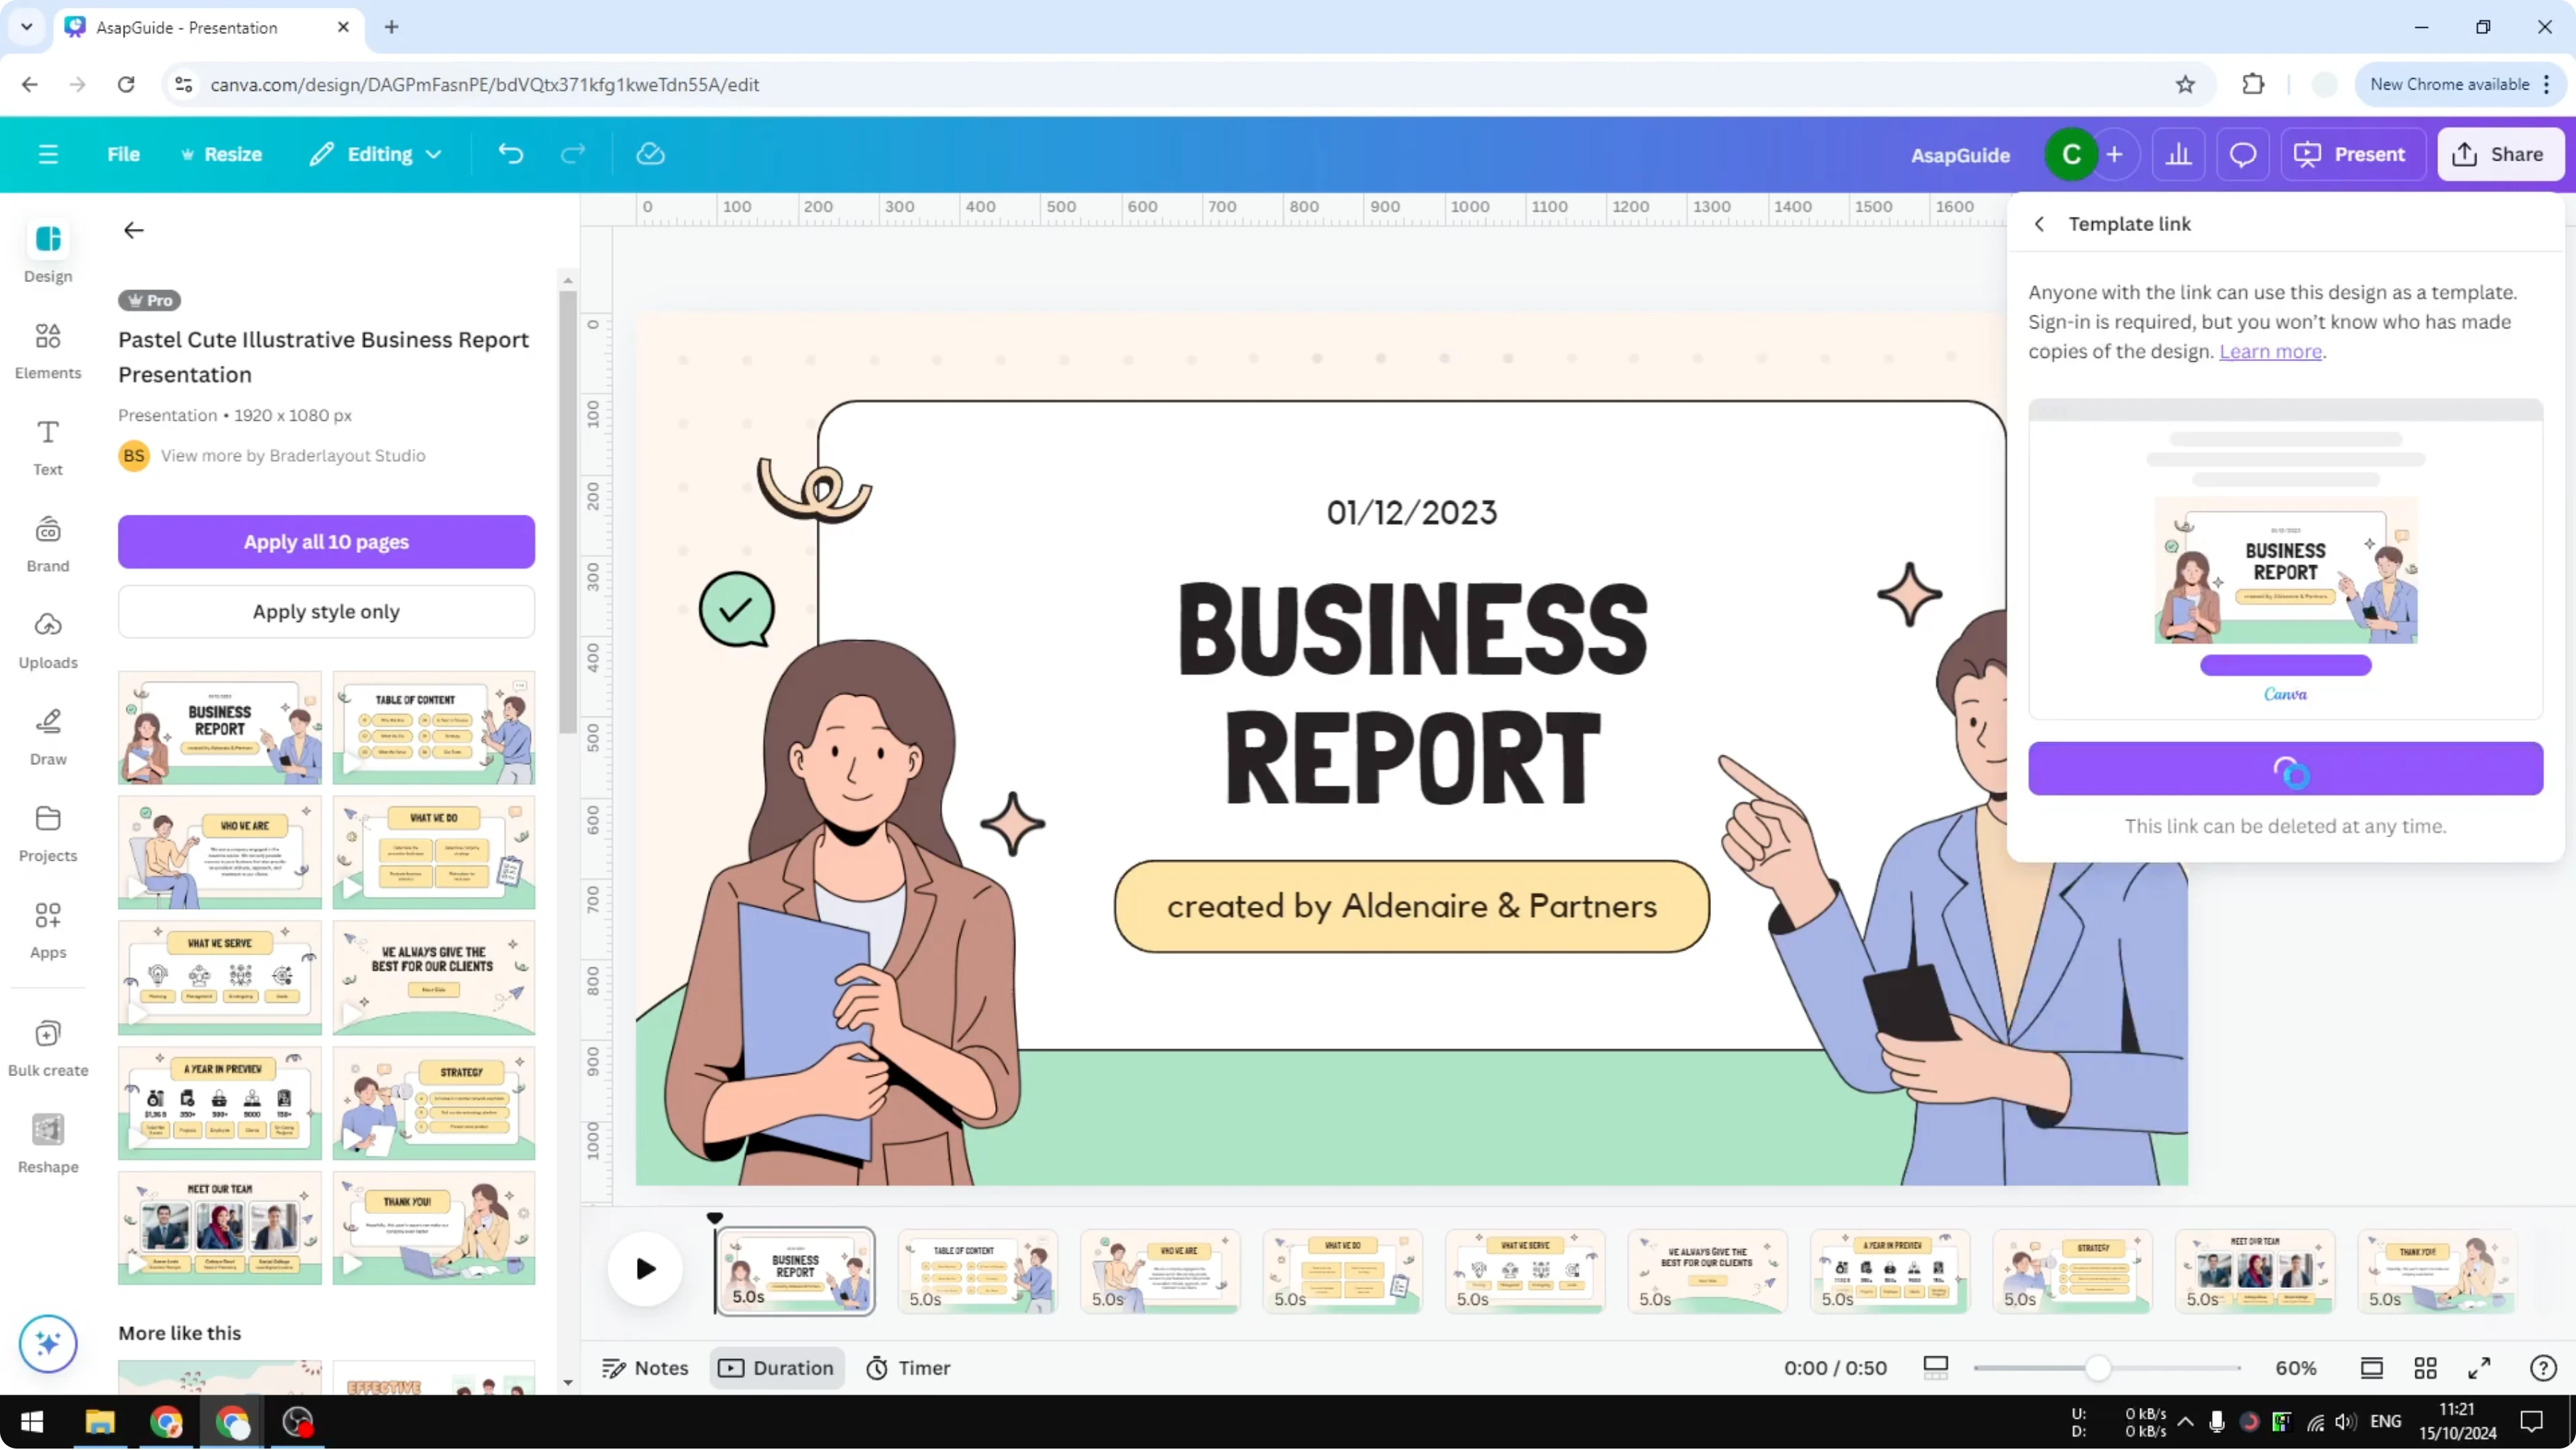Switch to the Duration tab

pyautogui.click(x=777, y=1367)
